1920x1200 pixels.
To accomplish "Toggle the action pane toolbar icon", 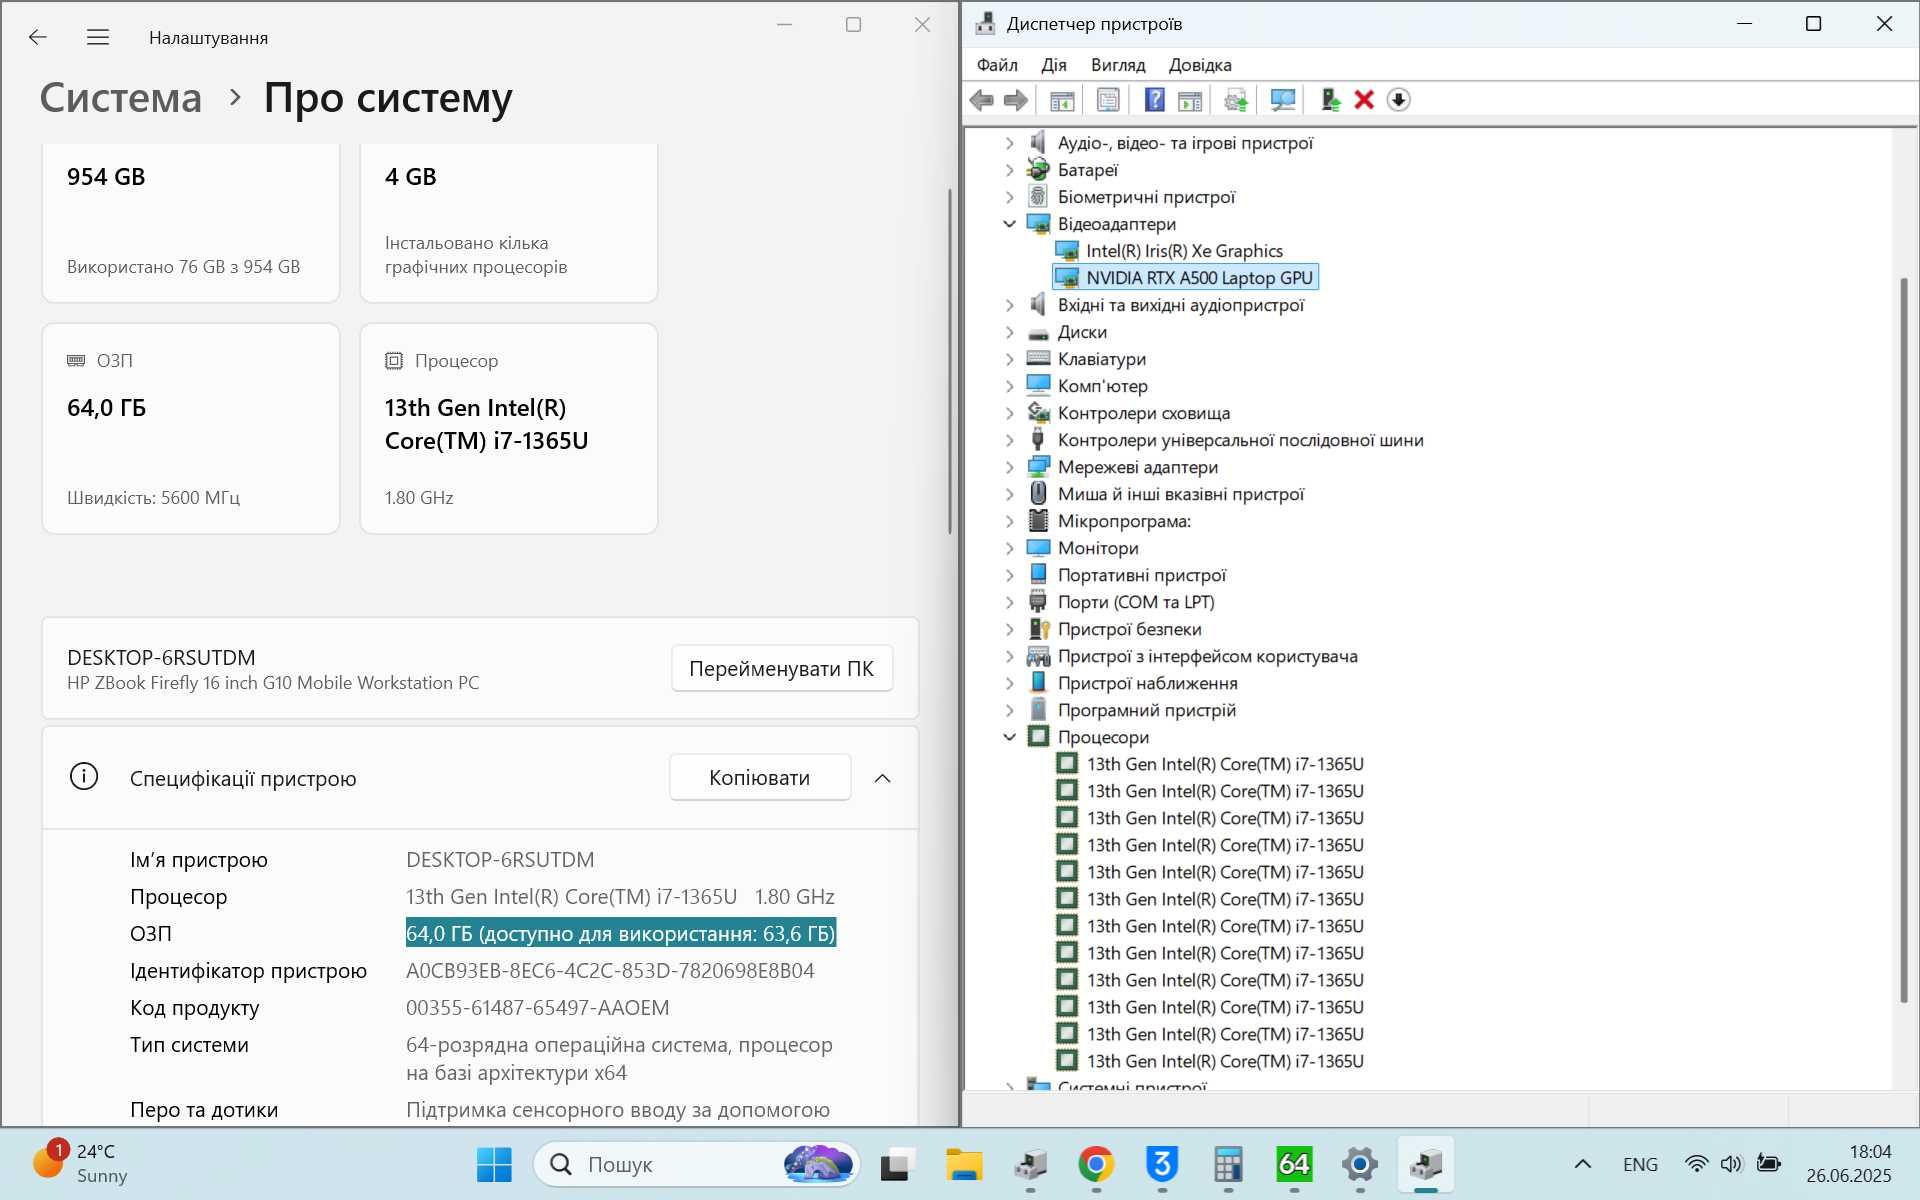I will [x=1190, y=100].
